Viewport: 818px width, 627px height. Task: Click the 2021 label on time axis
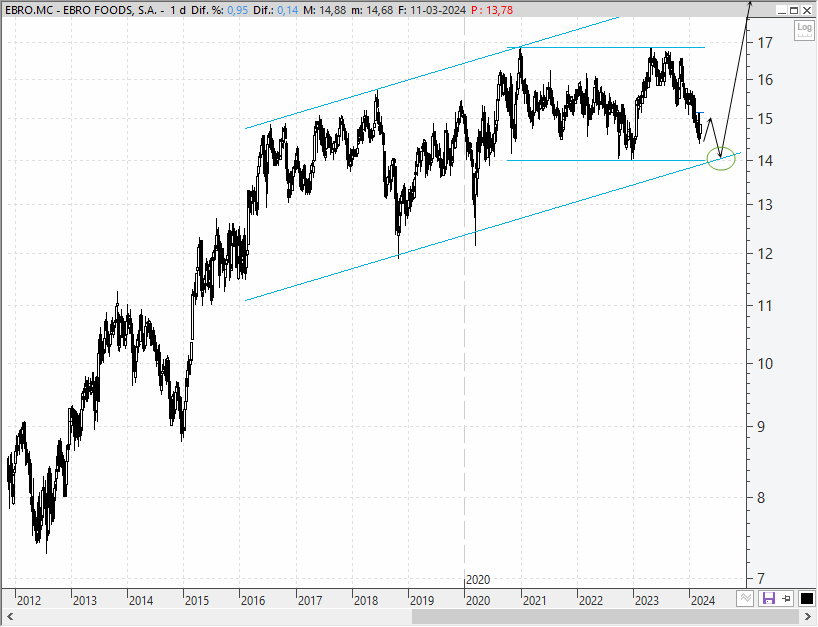[534, 600]
